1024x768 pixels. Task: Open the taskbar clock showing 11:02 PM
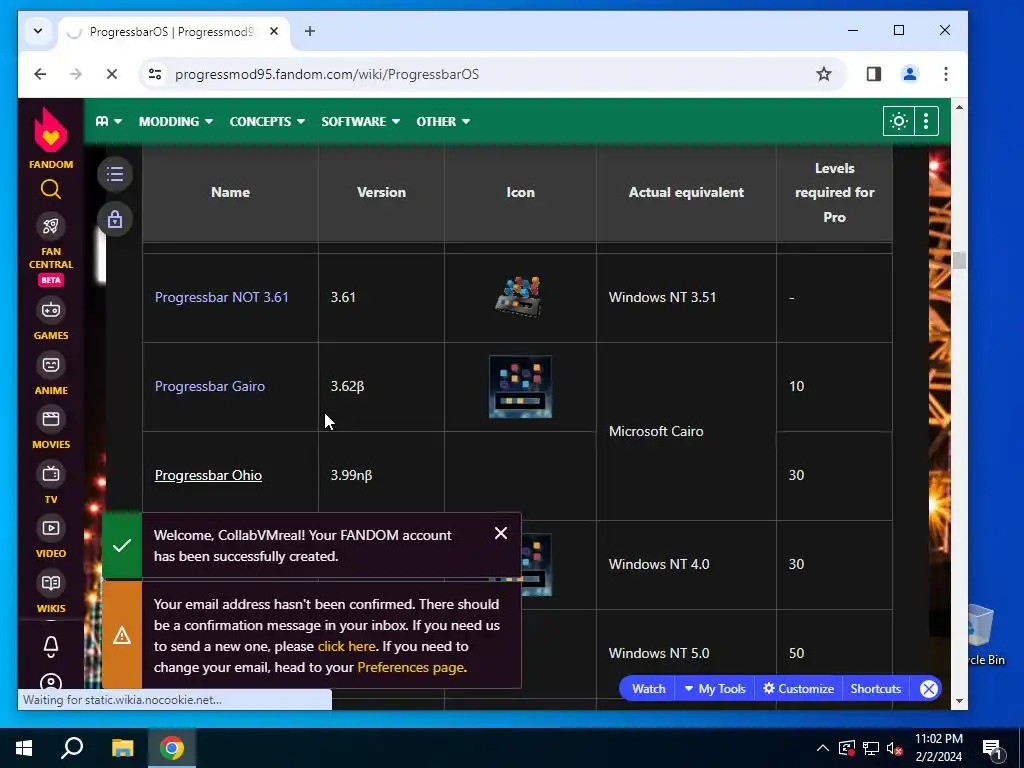pyautogui.click(x=938, y=748)
